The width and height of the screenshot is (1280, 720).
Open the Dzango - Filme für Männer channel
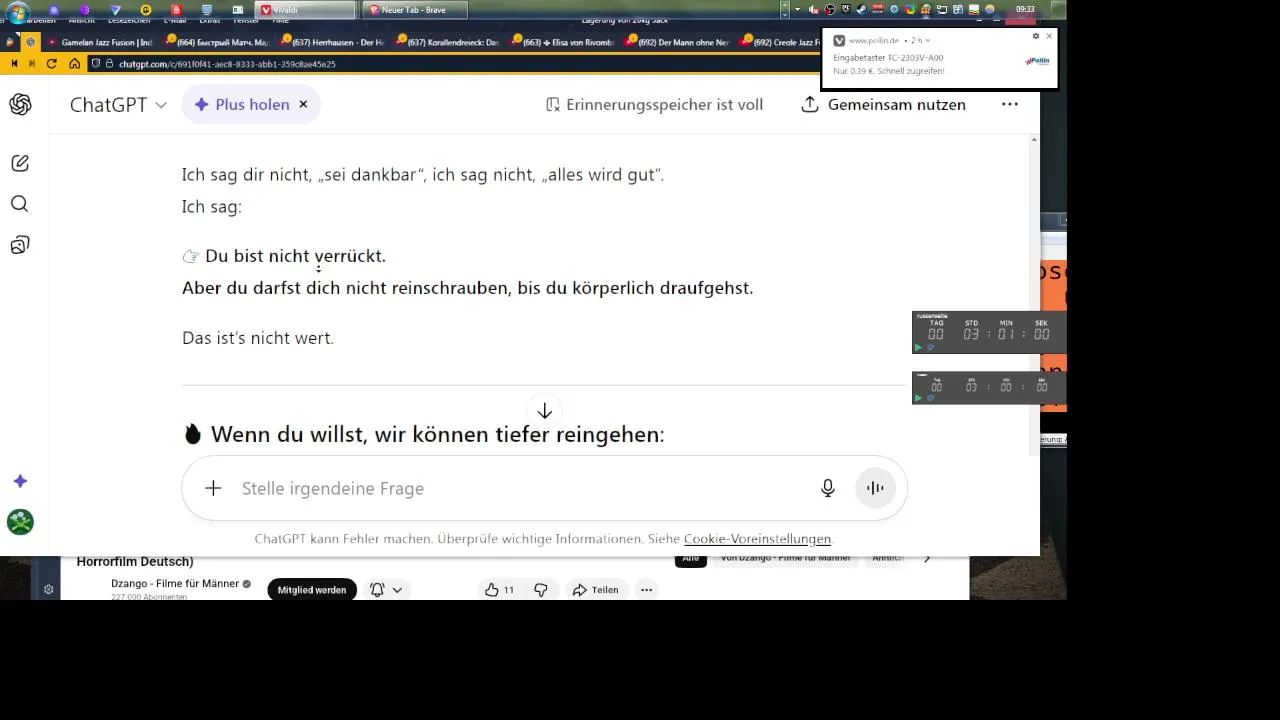click(x=175, y=583)
